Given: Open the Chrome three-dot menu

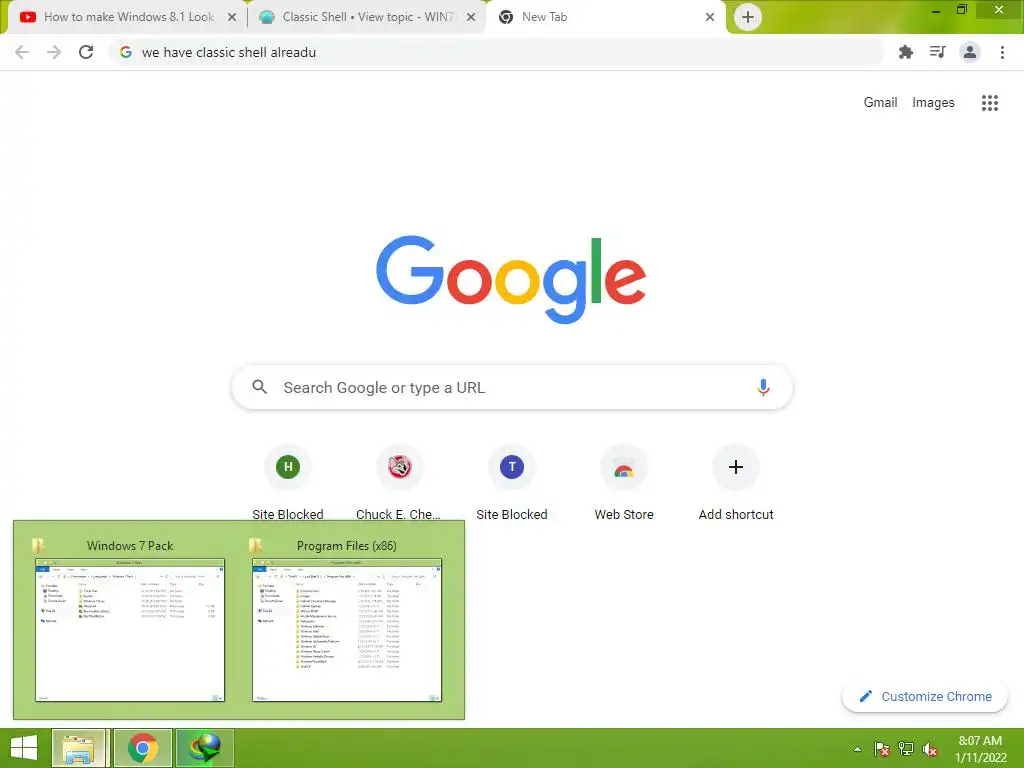Looking at the screenshot, I should pos(1002,52).
